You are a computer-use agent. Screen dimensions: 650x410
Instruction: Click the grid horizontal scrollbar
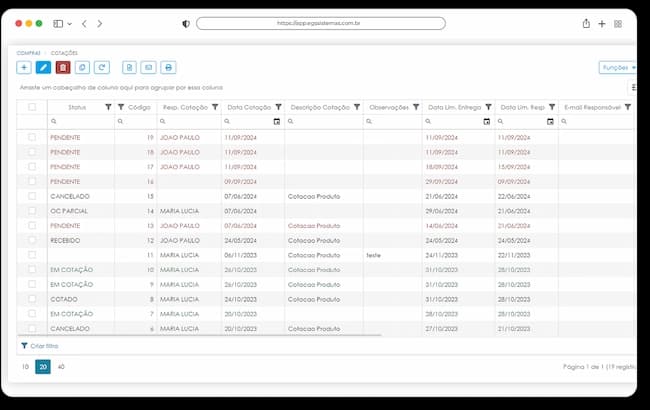point(199,335)
